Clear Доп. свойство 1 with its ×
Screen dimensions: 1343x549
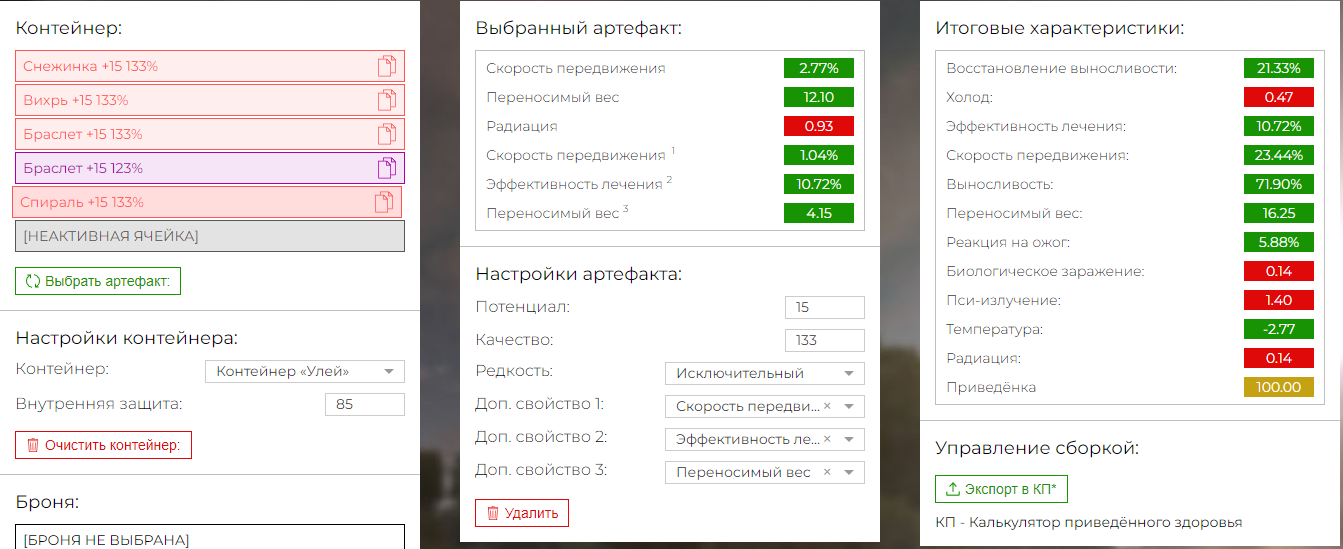click(827, 406)
